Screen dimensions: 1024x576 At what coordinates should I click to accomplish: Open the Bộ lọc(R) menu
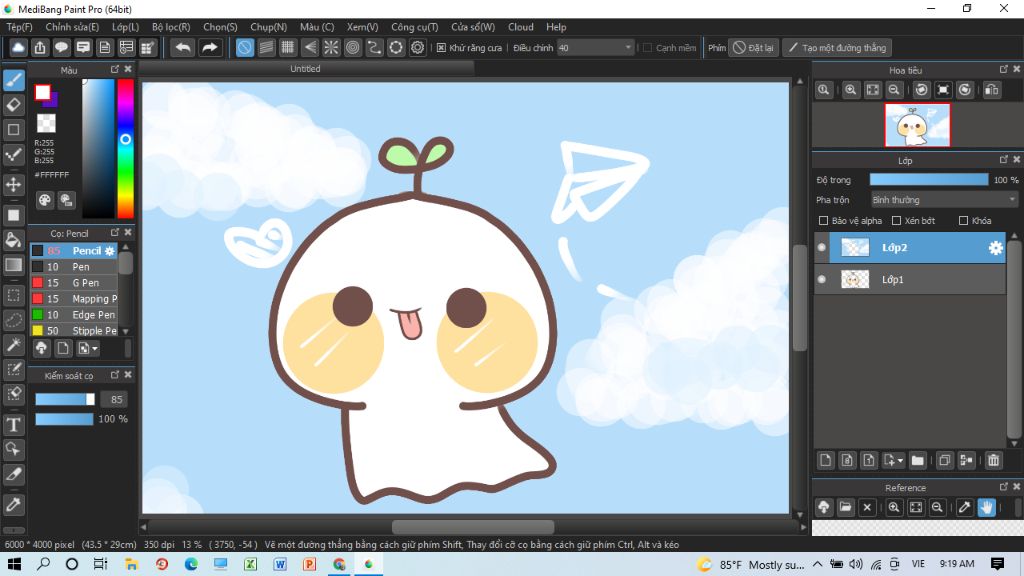171,27
